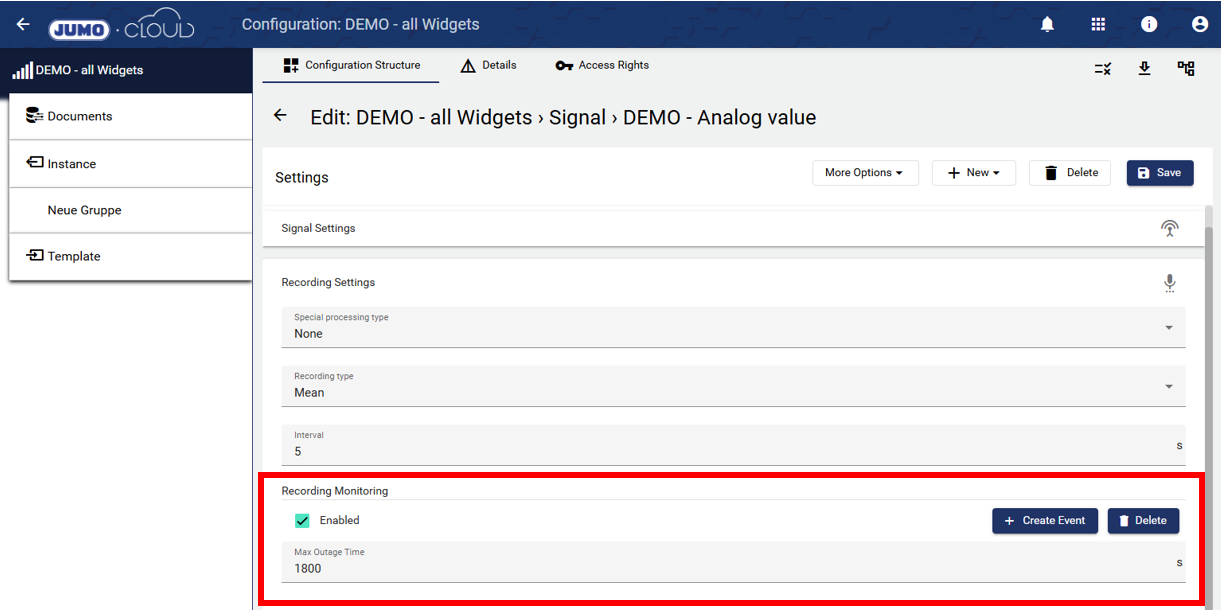This screenshot has width=1221, height=612.
Task: Click the structure tree icon at top right
Action: click(x=1186, y=68)
